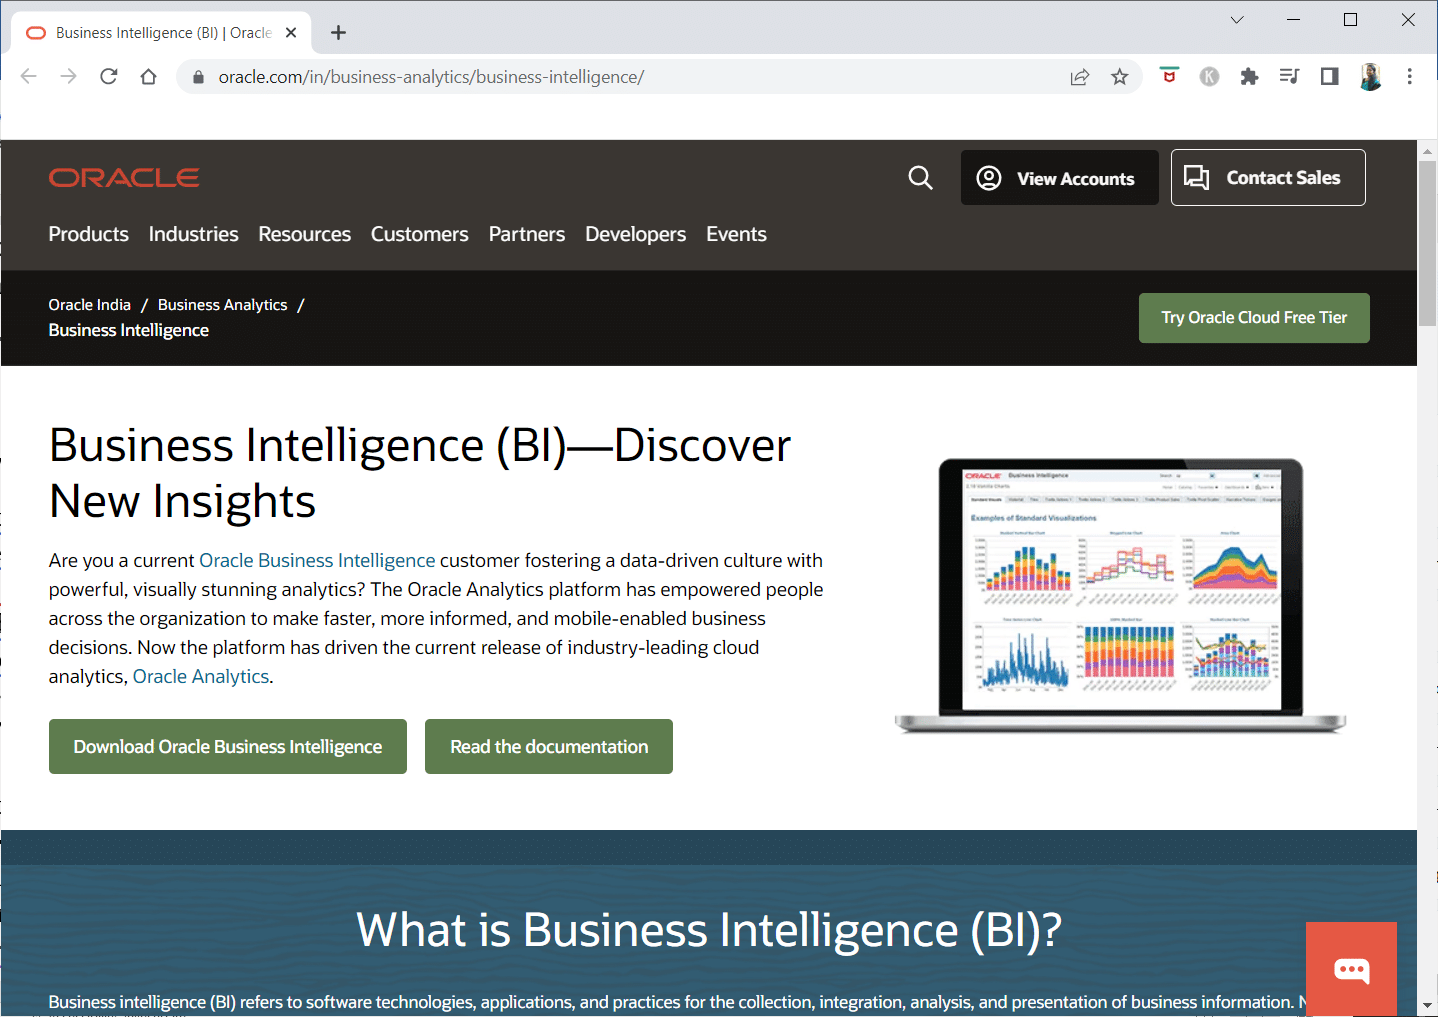Image resolution: width=1438 pixels, height=1017 pixels.
Task: Reload the page
Action: coord(109,77)
